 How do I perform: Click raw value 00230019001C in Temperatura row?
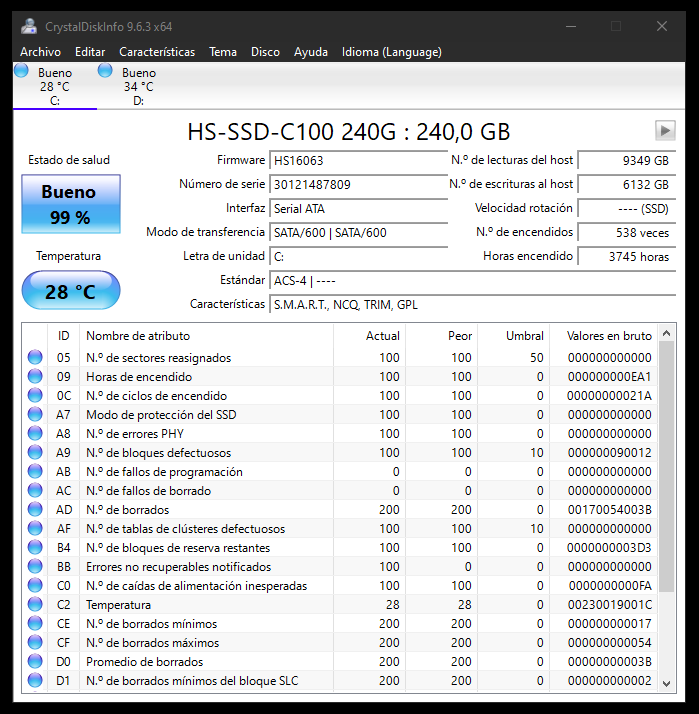pyautogui.click(x=609, y=605)
